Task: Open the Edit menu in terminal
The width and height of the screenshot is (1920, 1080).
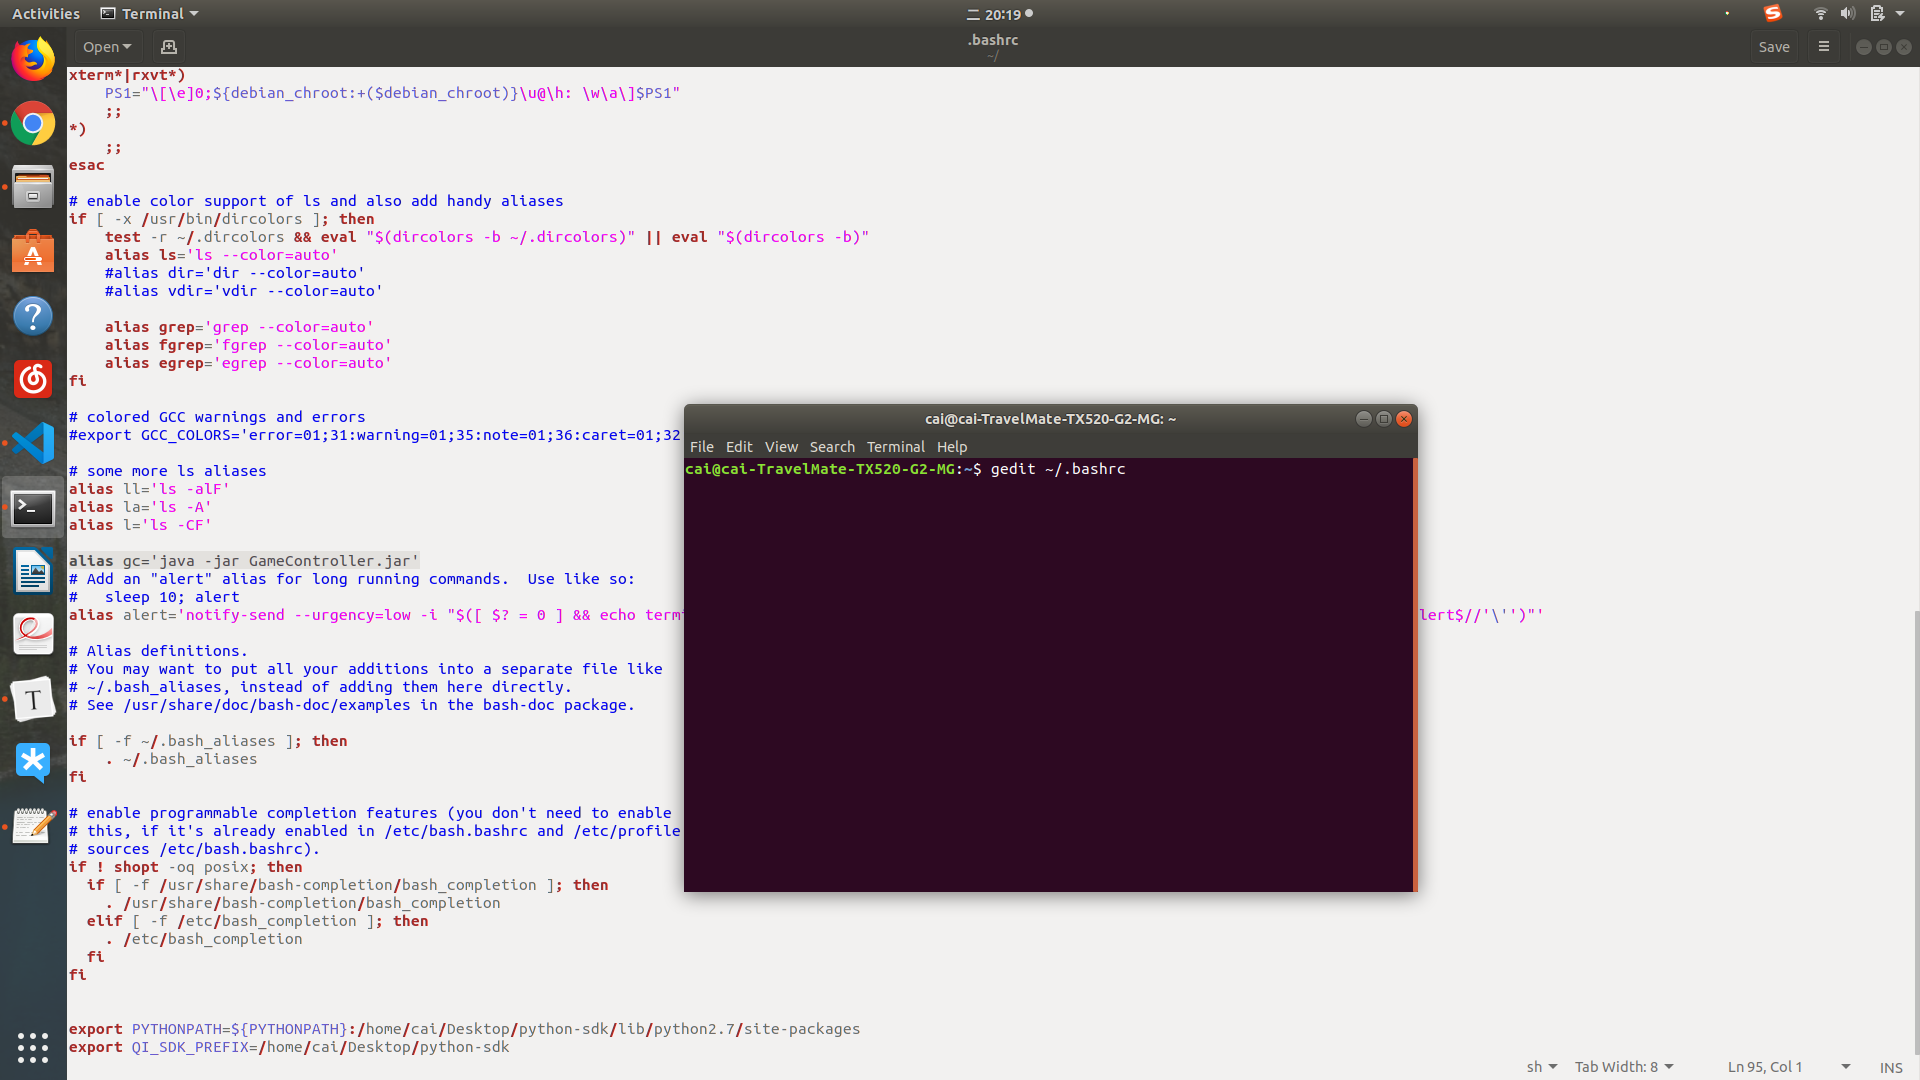Action: 739,447
